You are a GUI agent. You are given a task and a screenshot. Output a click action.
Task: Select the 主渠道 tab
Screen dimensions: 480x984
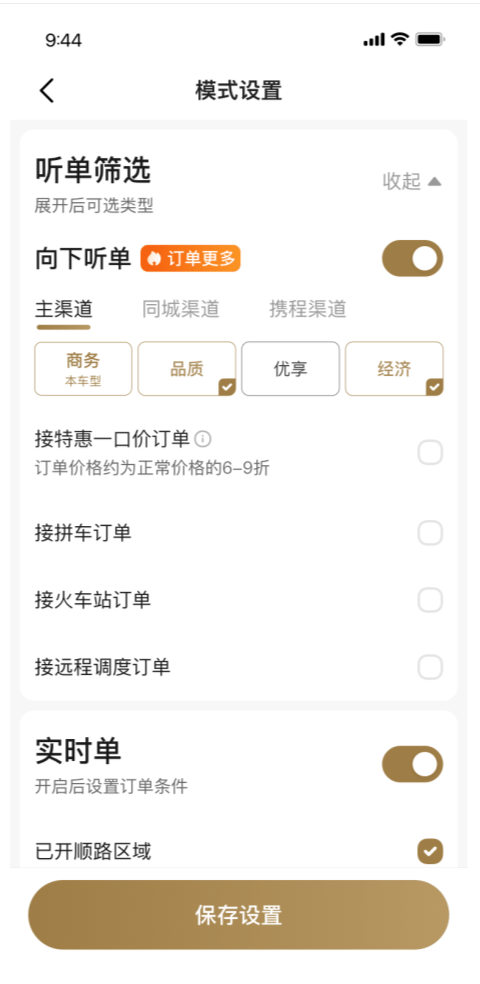[63, 309]
